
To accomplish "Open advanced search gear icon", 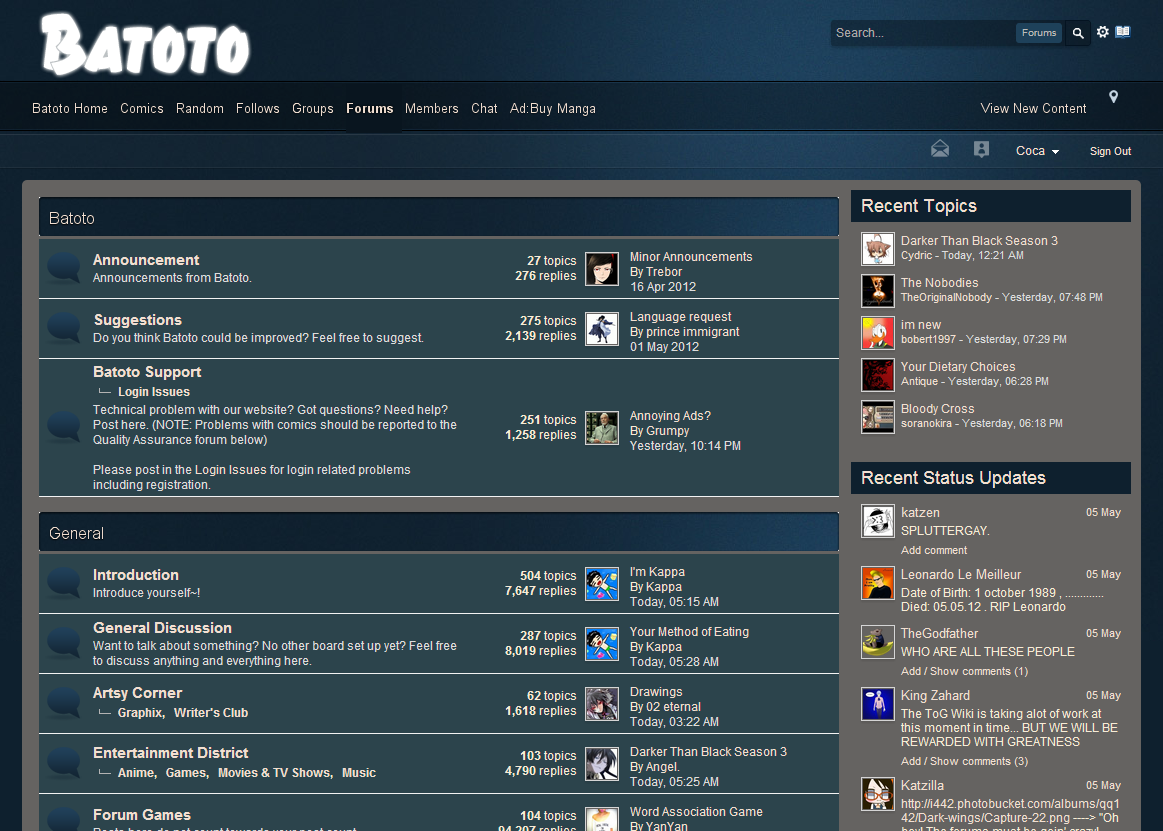I will [x=1103, y=32].
